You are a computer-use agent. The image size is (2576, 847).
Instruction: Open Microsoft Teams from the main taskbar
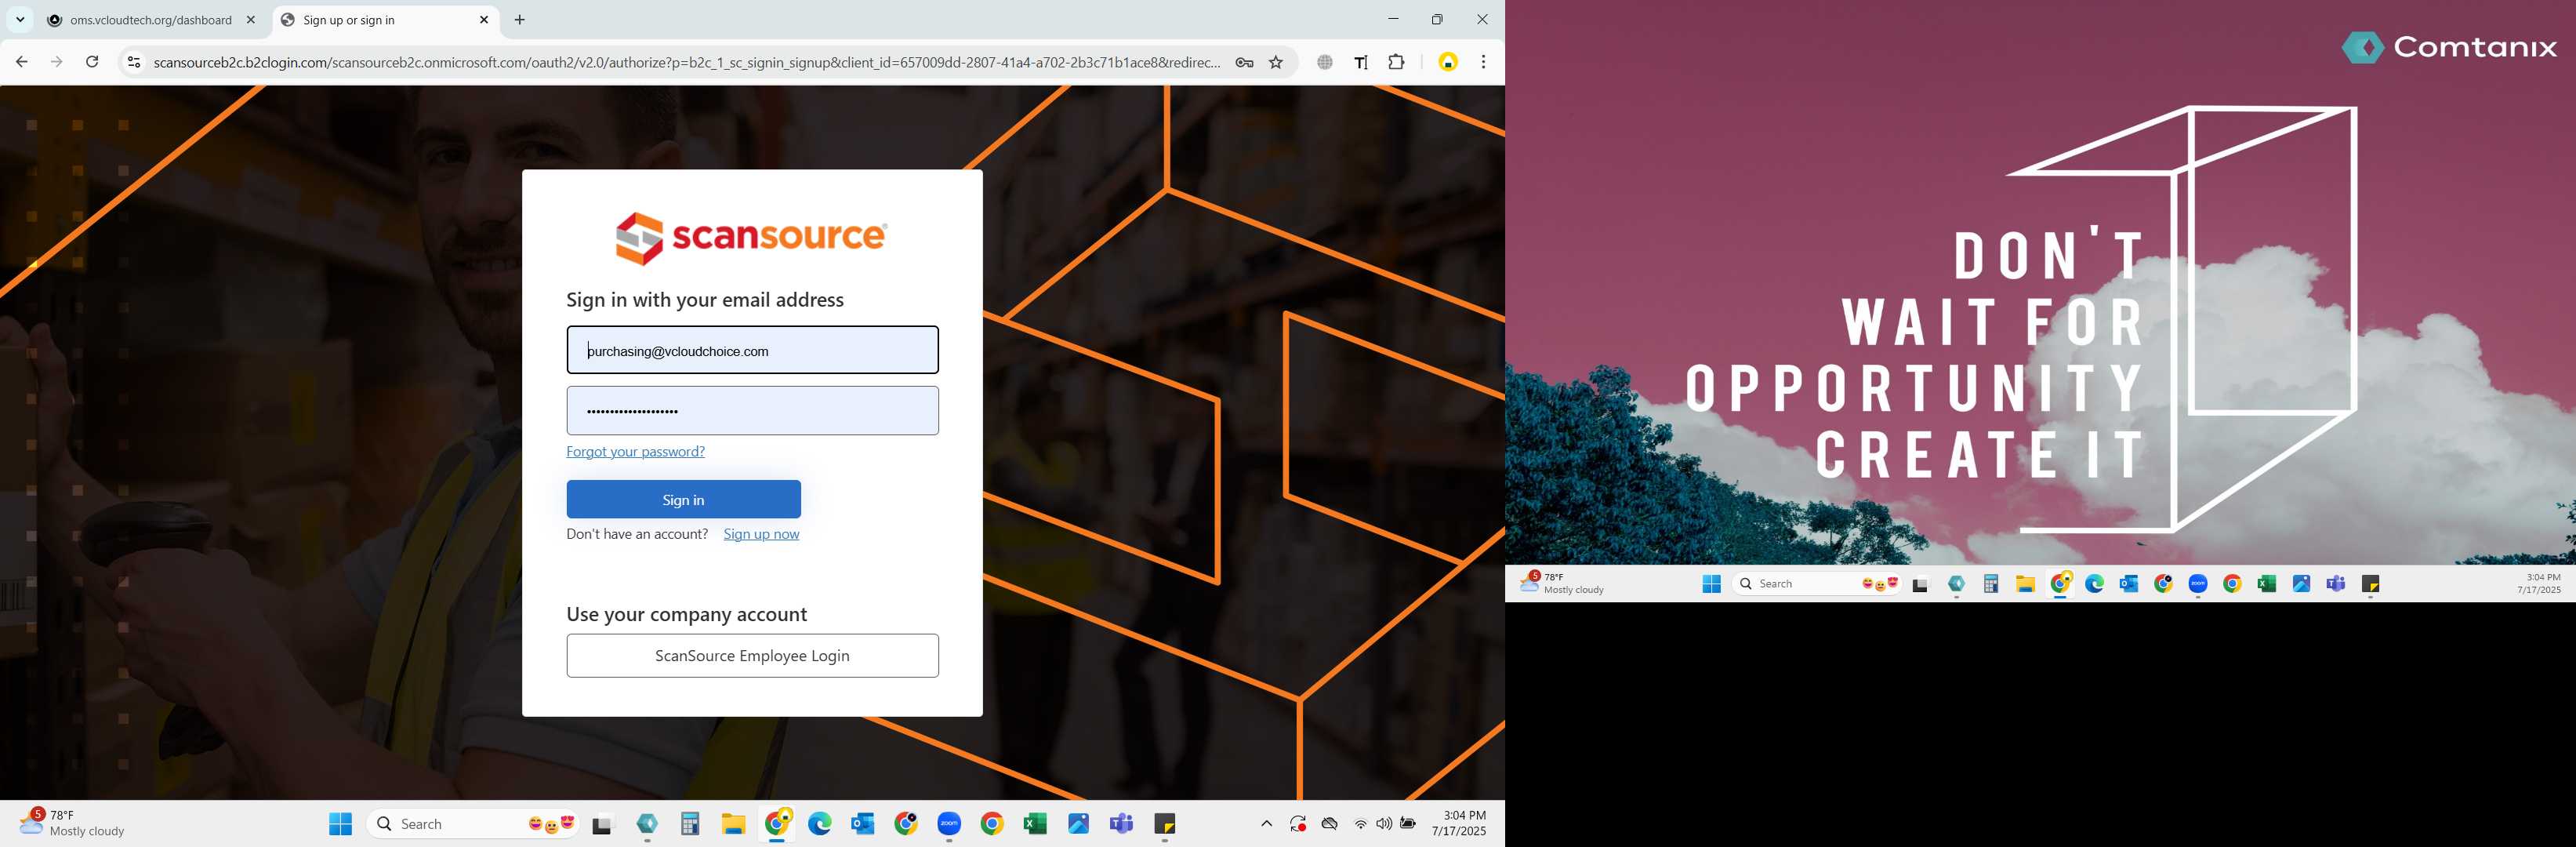tap(1121, 824)
